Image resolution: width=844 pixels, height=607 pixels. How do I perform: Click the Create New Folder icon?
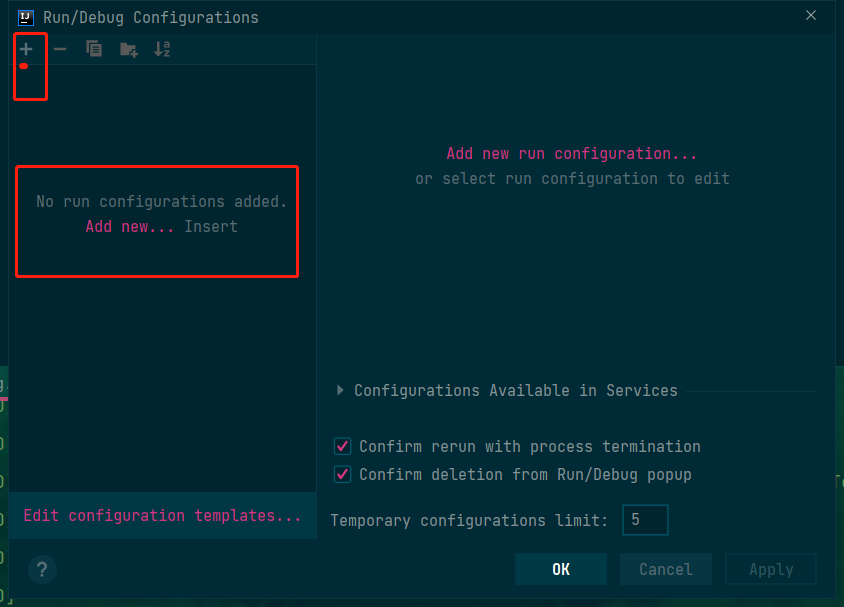[x=128, y=49]
